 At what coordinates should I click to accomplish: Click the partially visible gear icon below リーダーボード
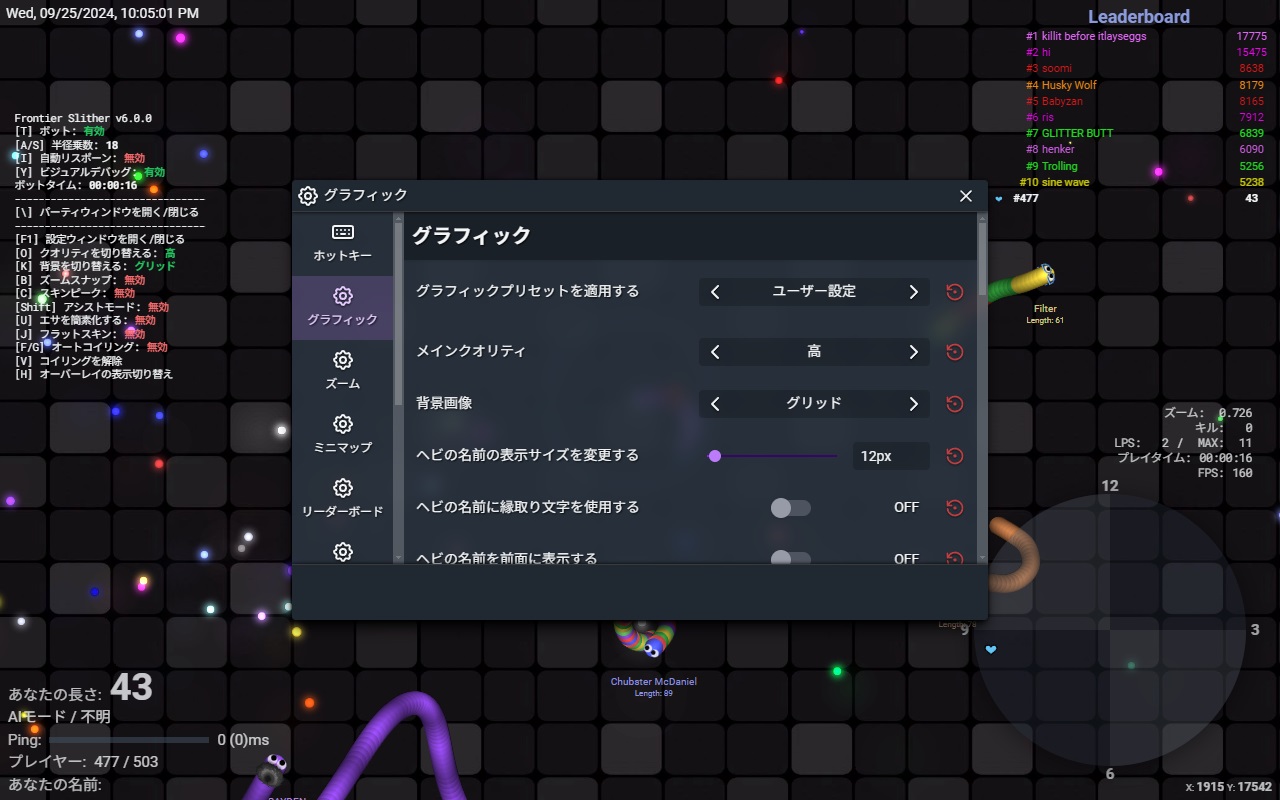pyautogui.click(x=343, y=552)
